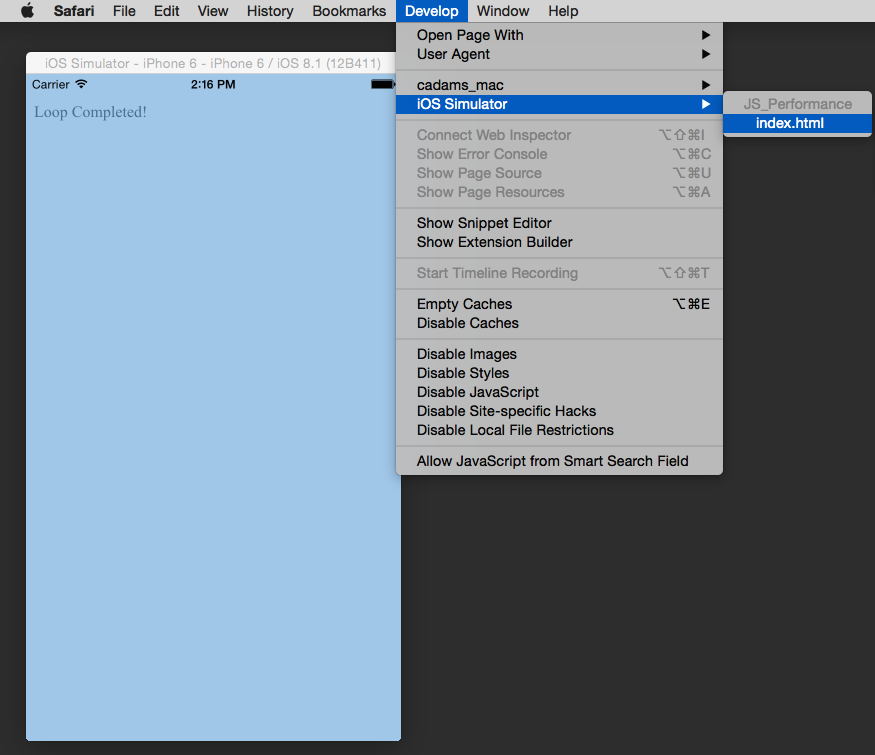Open the Bookmarks menu
This screenshot has width=875, height=755.
pyautogui.click(x=349, y=11)
